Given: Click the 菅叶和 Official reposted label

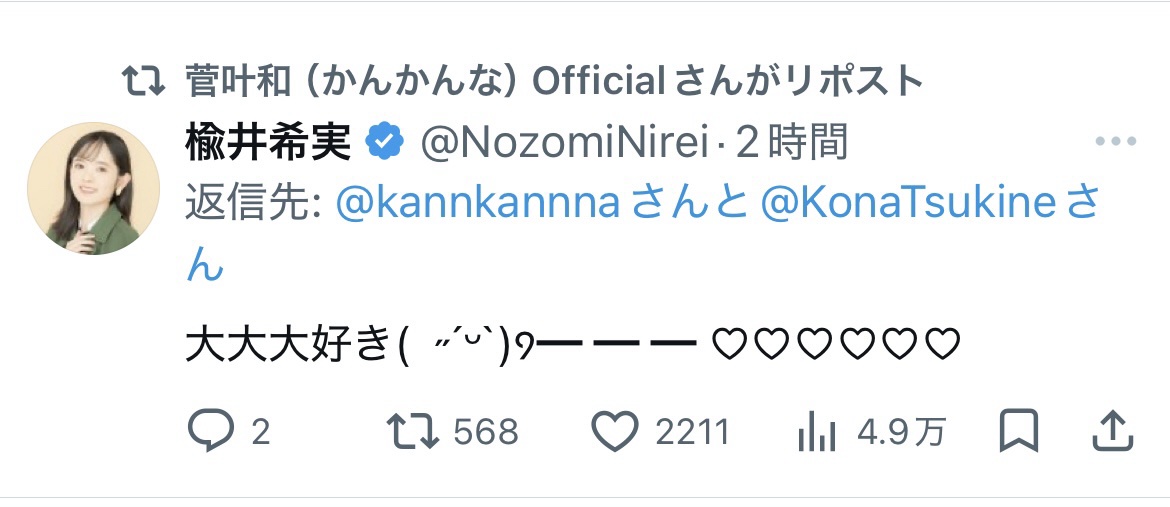Looking at the screenshot, I should [x=554, y=81].
